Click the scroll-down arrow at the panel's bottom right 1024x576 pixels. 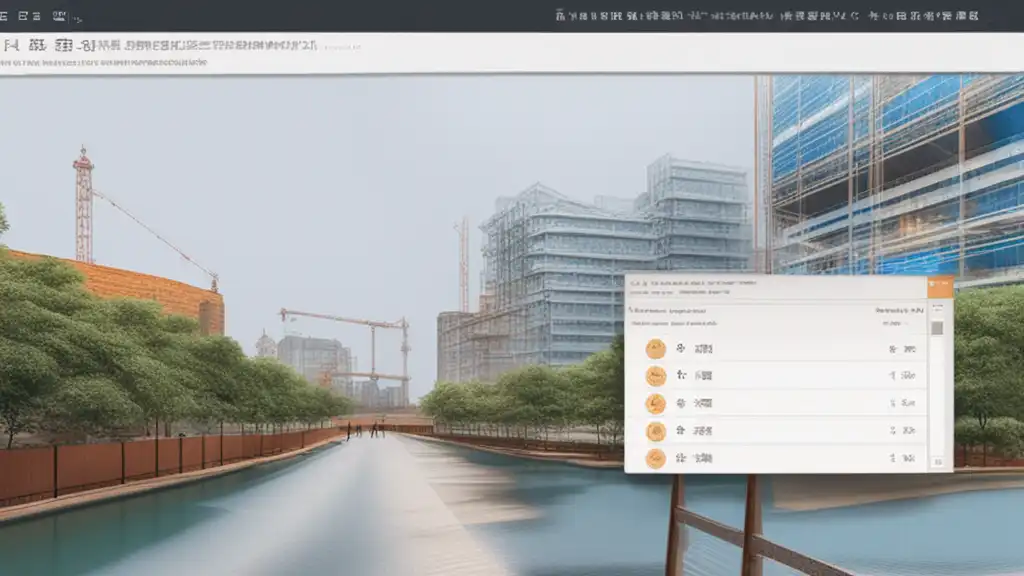pos(937,462)
